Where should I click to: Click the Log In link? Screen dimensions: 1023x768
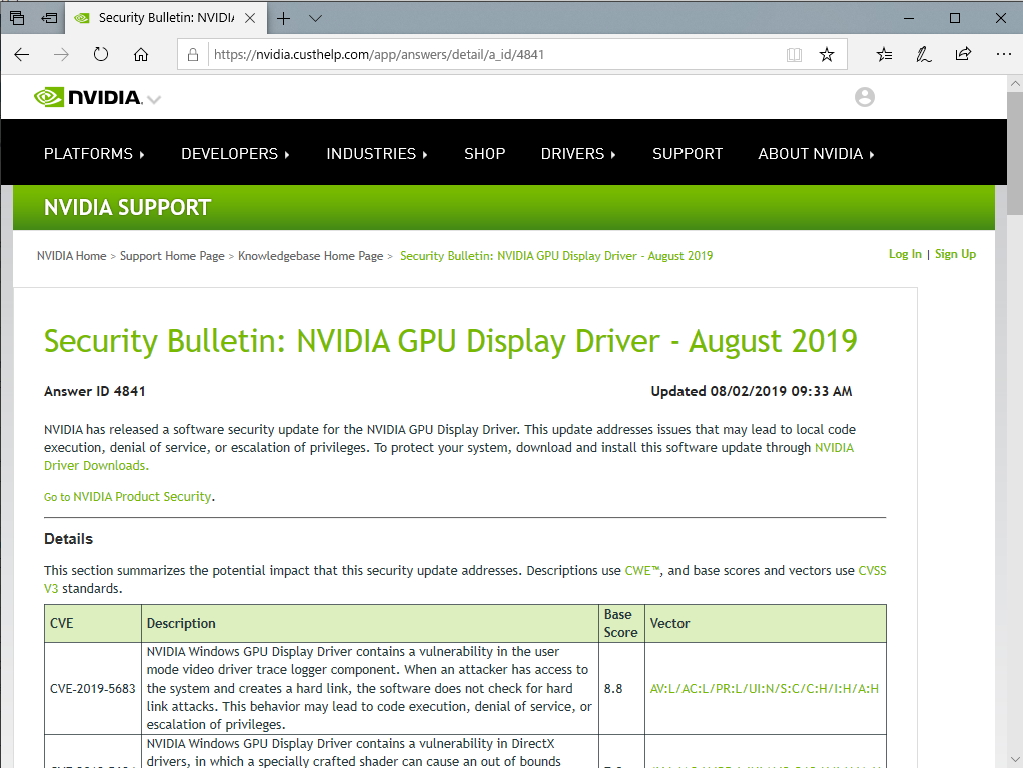[x=905, y=254]
